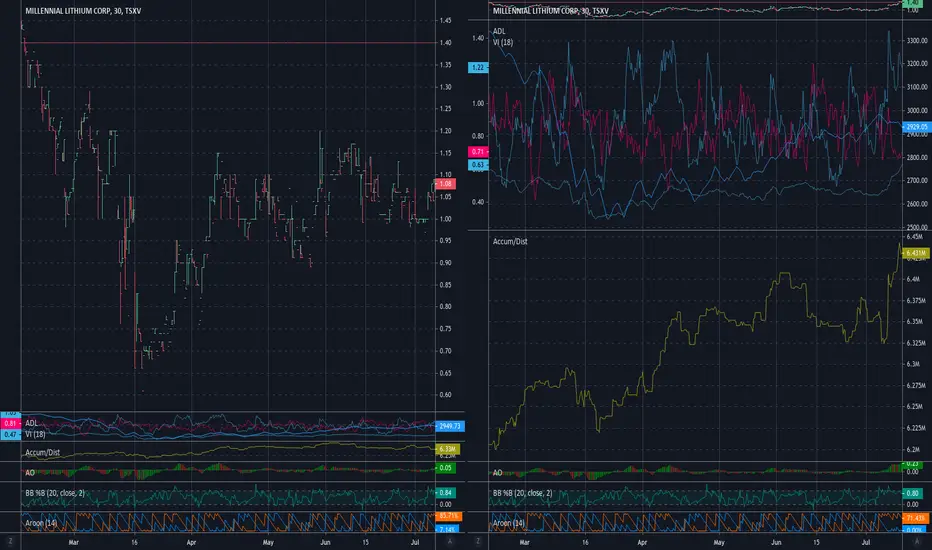Viewport: 932px width, 550px height.
Task: Click the Z timezone button on right chart
Action: pos(478,542)
